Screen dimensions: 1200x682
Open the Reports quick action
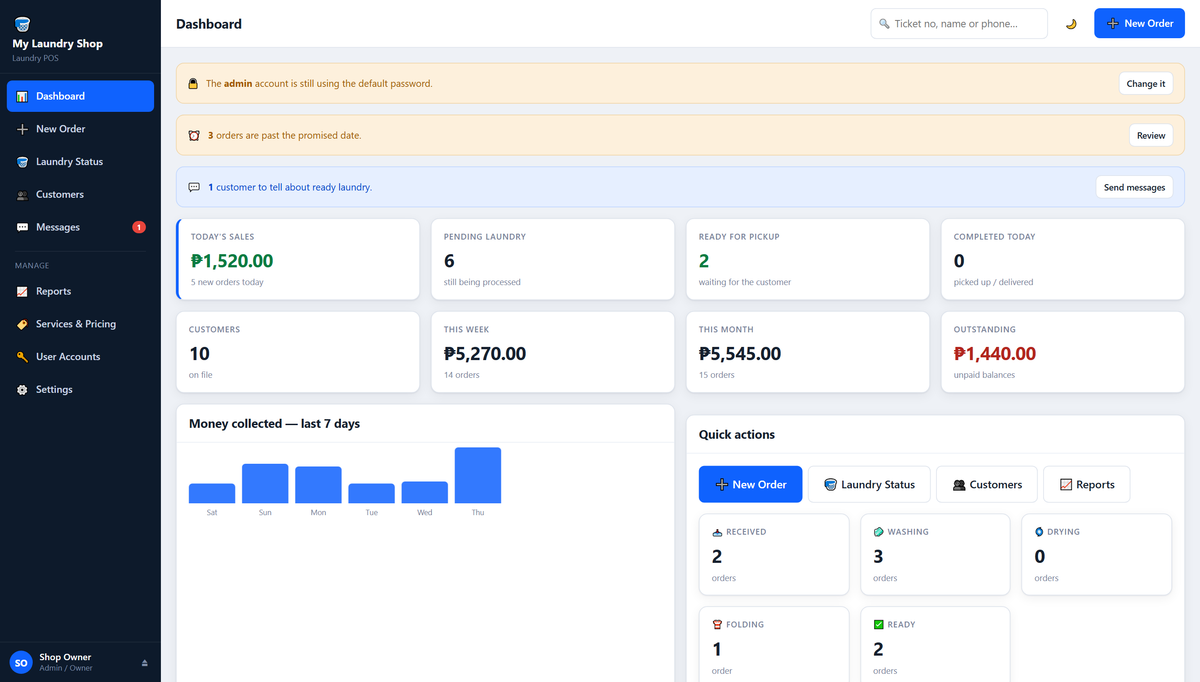(1086, 484)
